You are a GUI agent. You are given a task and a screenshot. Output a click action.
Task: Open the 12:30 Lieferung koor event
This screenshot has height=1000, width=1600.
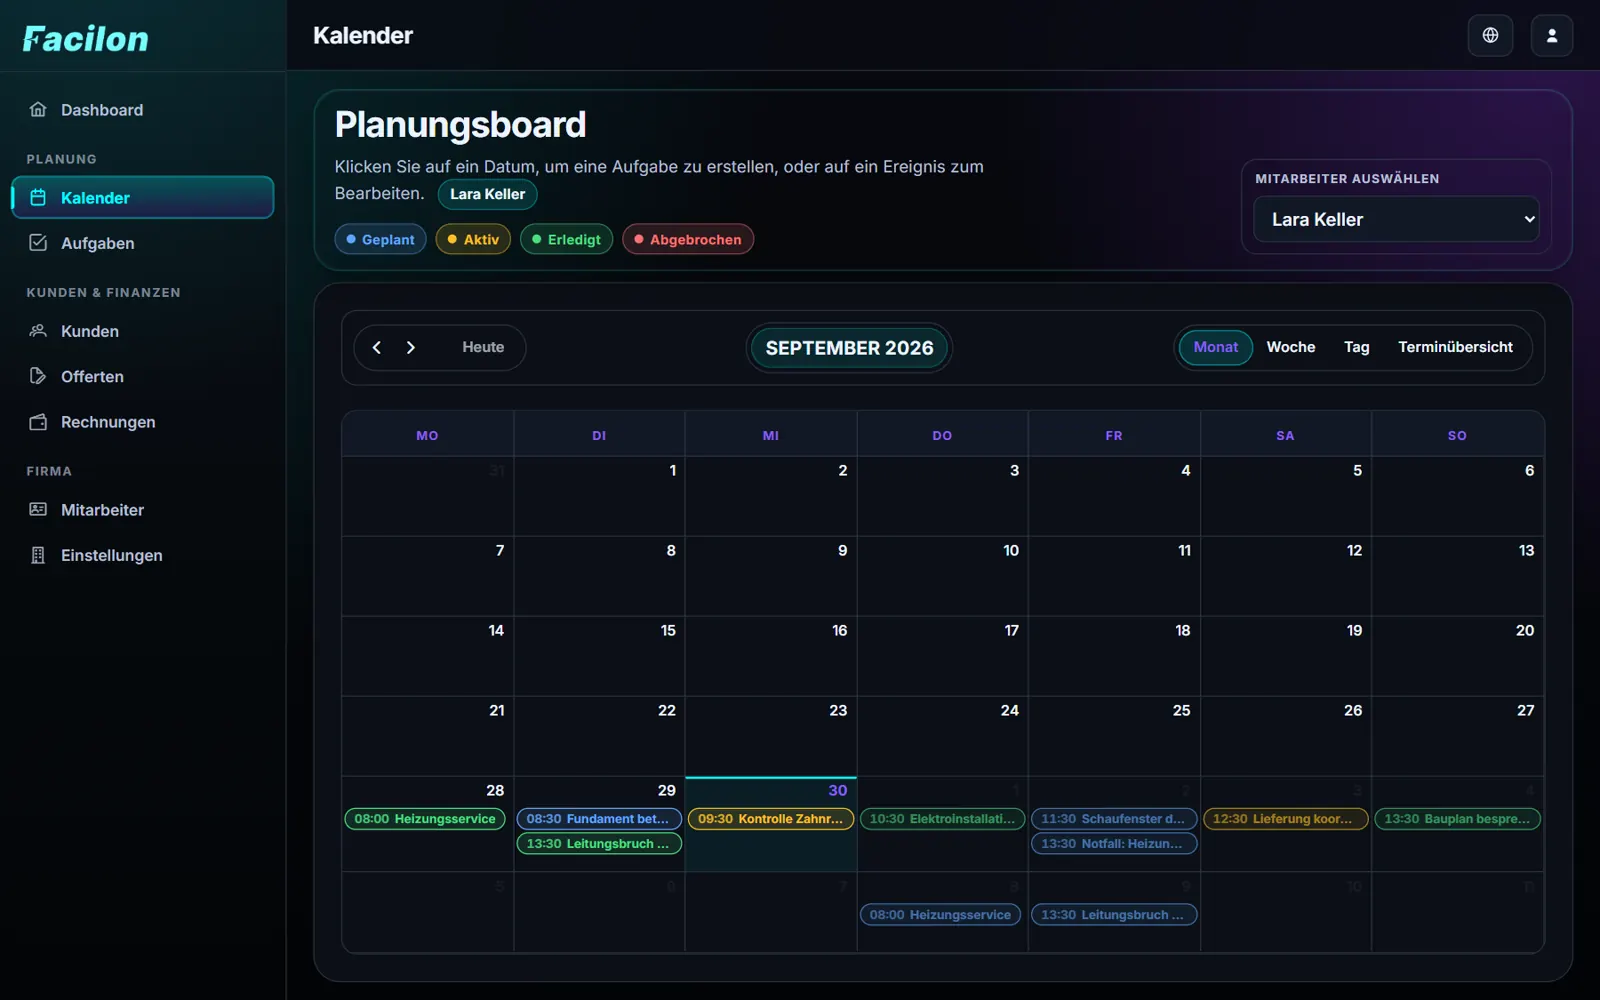[1285, 819]
